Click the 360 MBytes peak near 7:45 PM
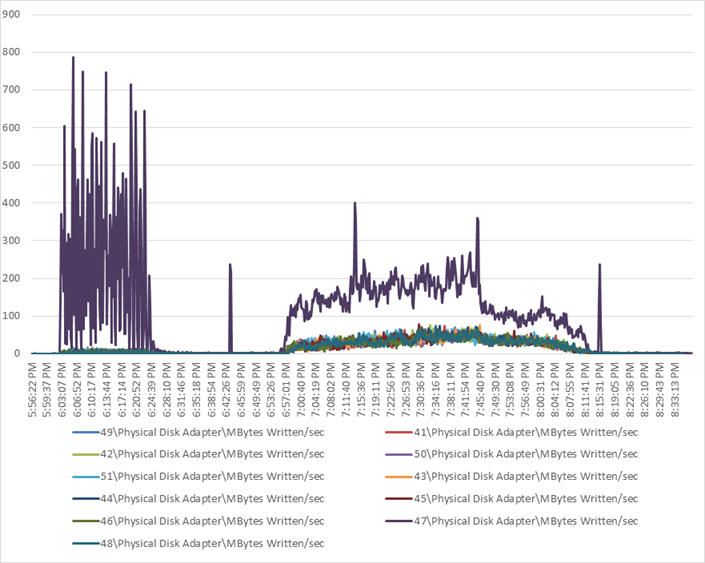The width and height of the screenshot is (705, 563). tap(477, 219)
